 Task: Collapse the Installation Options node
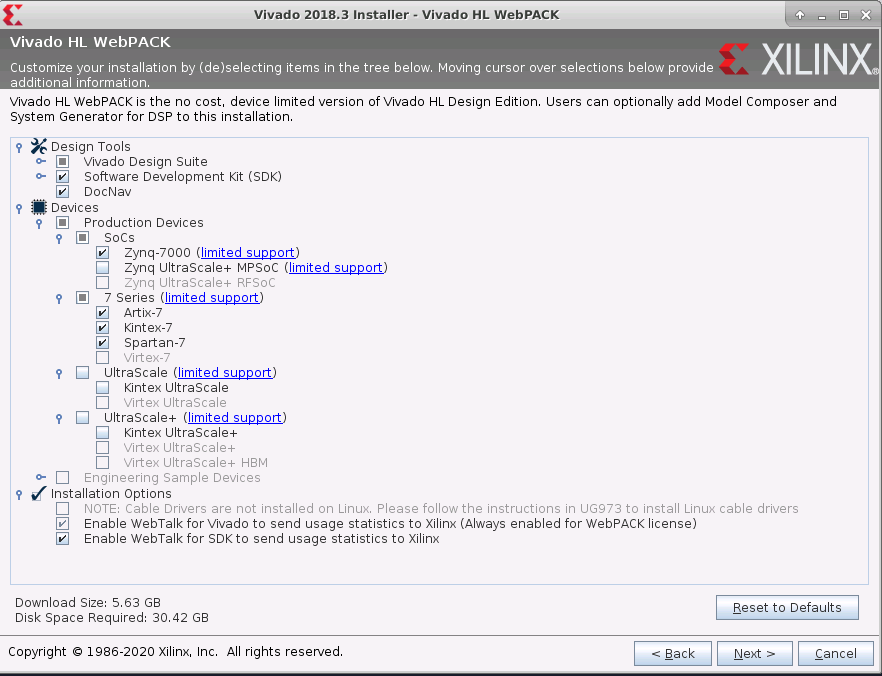point(19,495)
